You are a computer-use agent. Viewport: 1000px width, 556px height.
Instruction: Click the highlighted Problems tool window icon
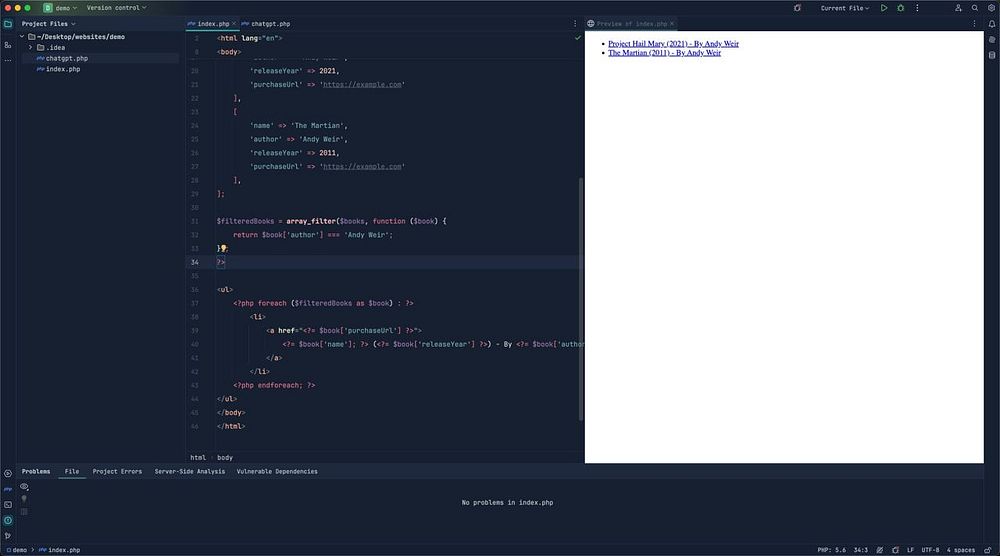[8, 520]
